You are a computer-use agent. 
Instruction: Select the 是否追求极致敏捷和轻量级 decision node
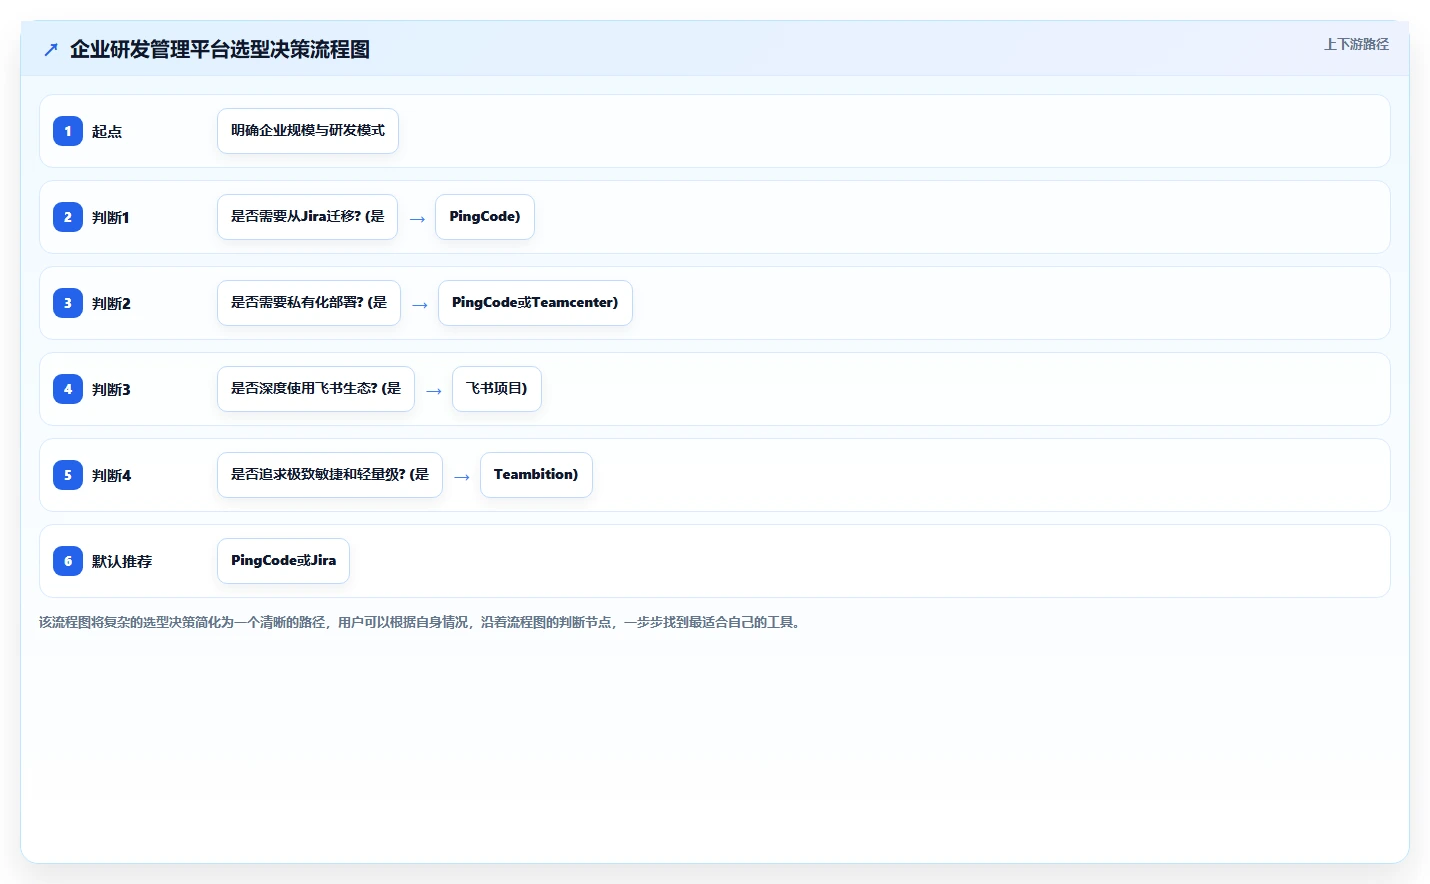click(330, 475)
